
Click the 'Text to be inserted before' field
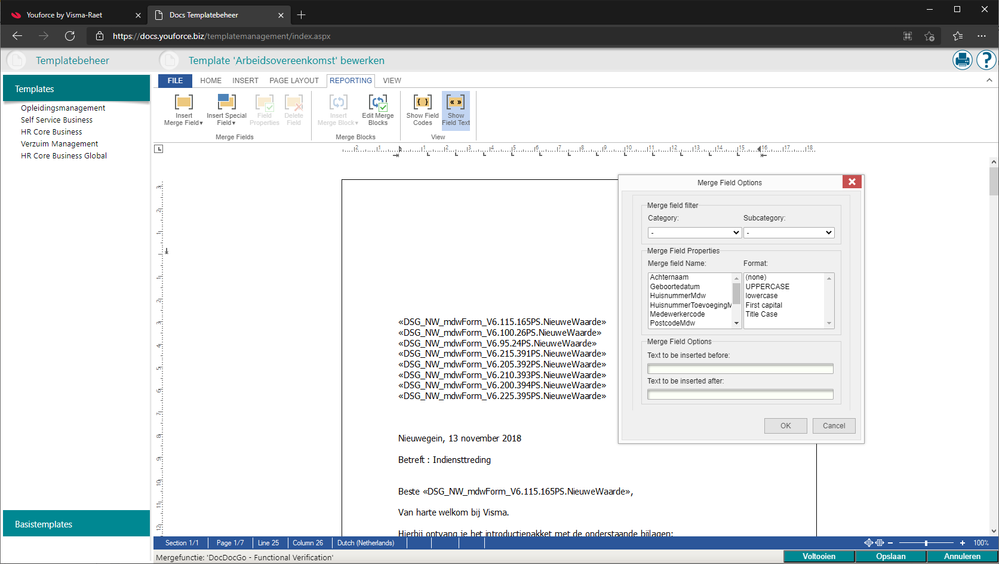tap(740, 369)
